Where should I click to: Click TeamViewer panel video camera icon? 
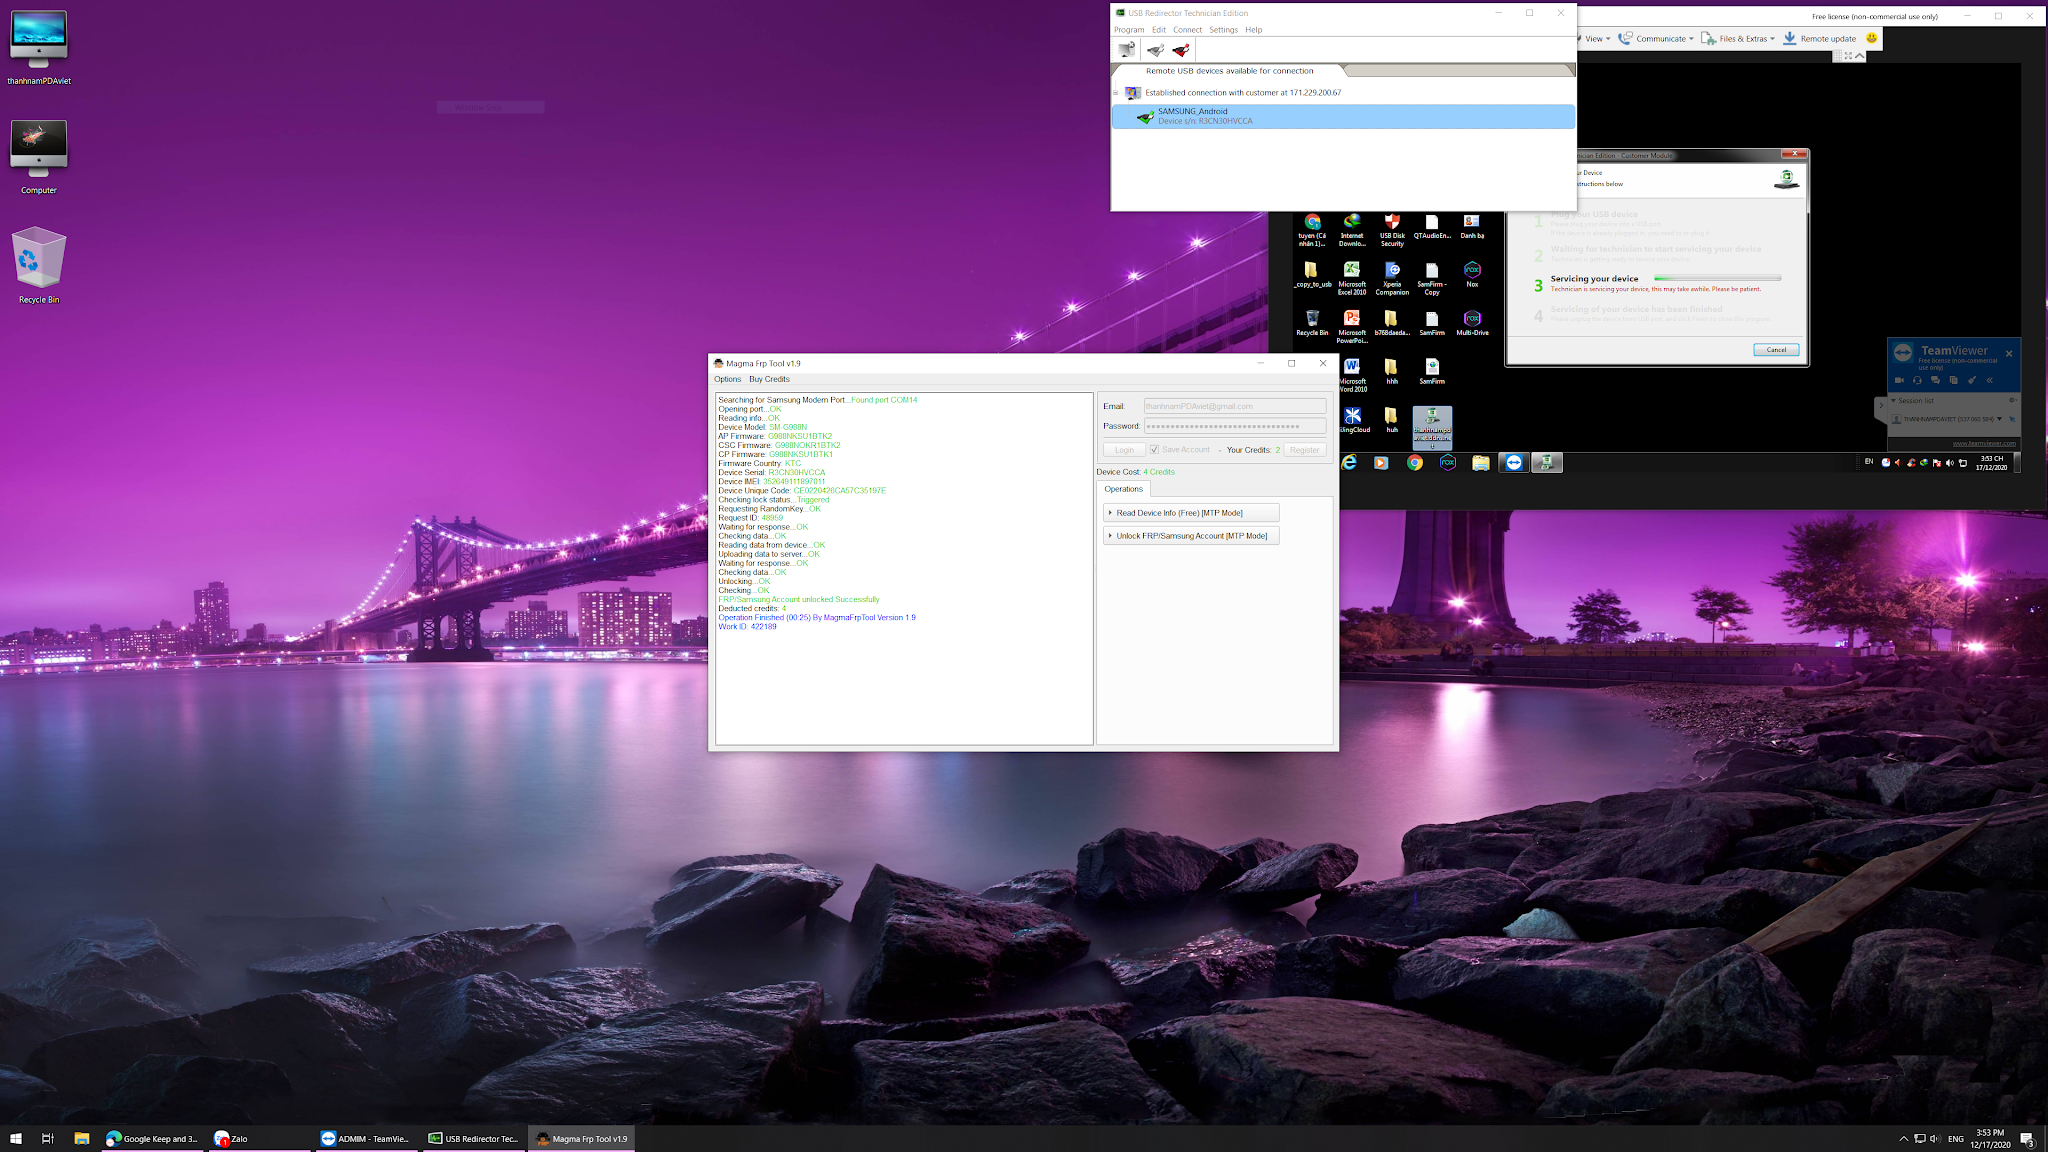[1899, 380]
